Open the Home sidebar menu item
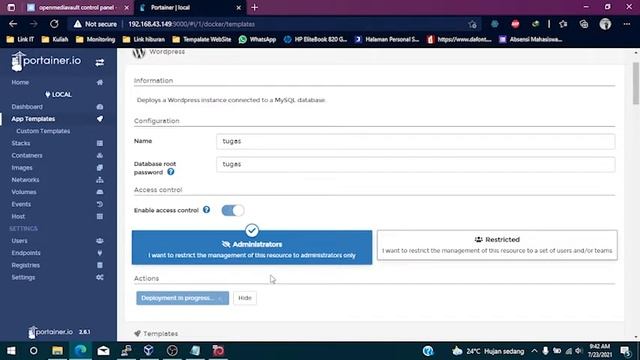The image size is (640, 360). [x=20, y=82]
